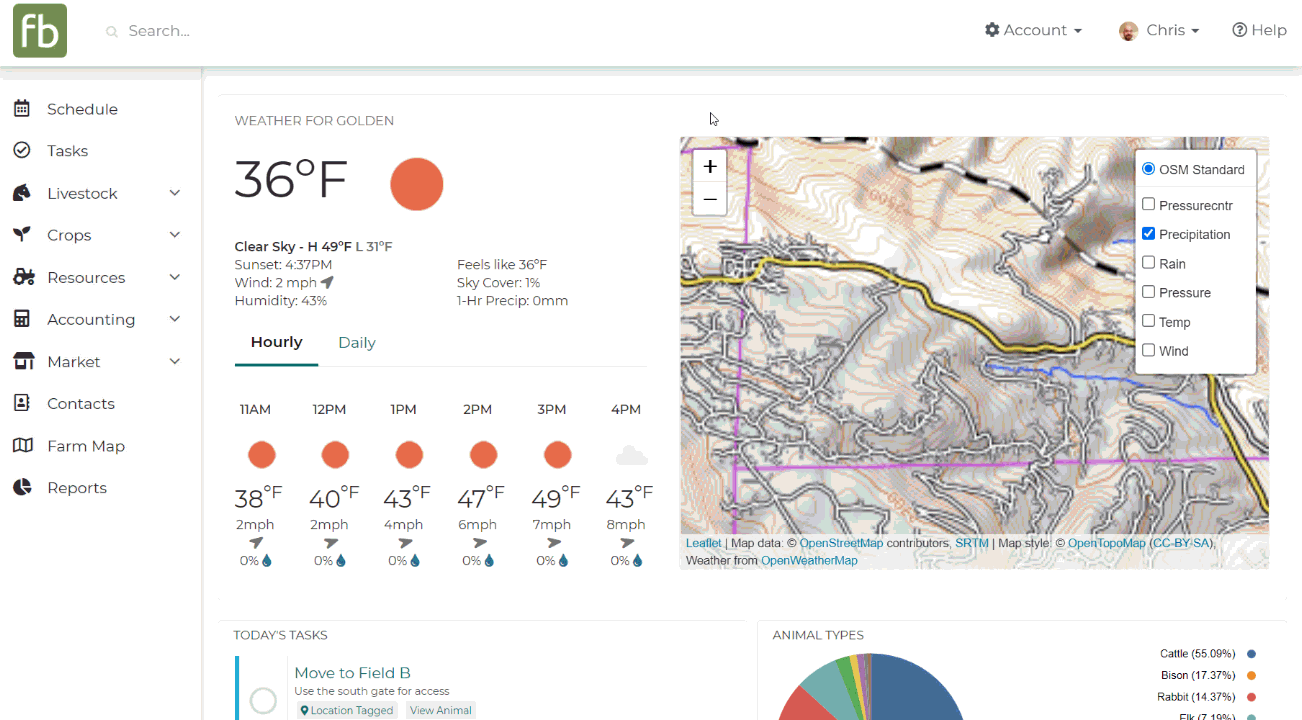Mark Move to Field B task complete
This screenshot has height=720, width=1302.
(x=263, y=701)
